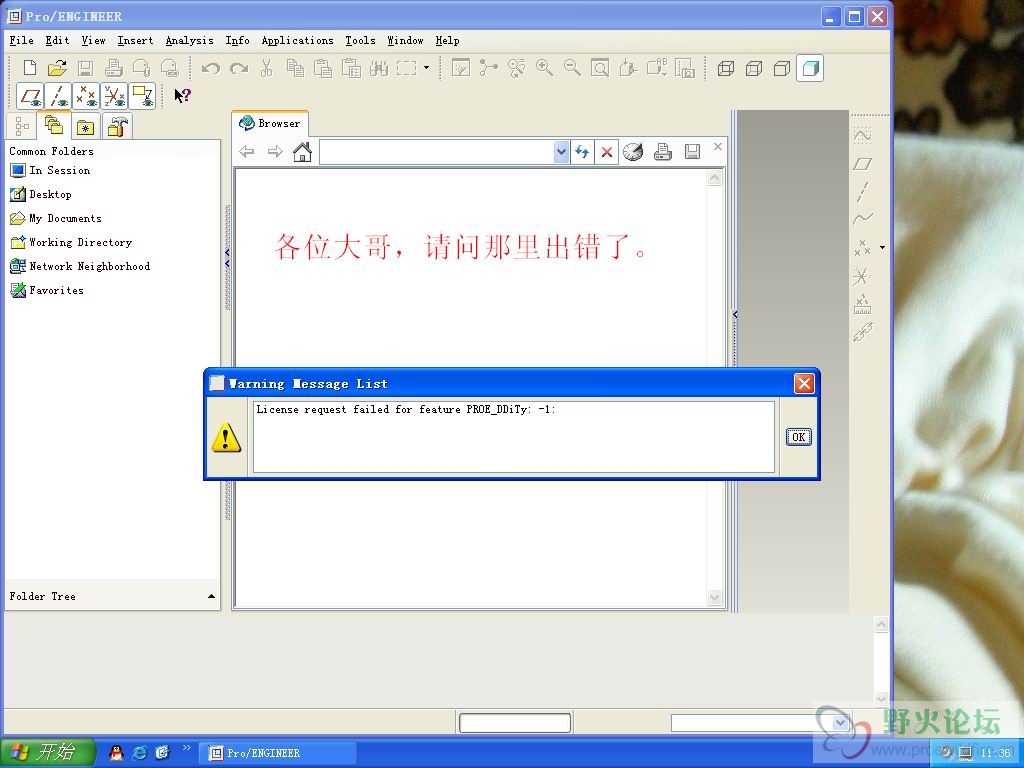The height and width of the screenshot is (768, 1024).
Task: Click OK in Warning Message List
Action: coord(799,437)
